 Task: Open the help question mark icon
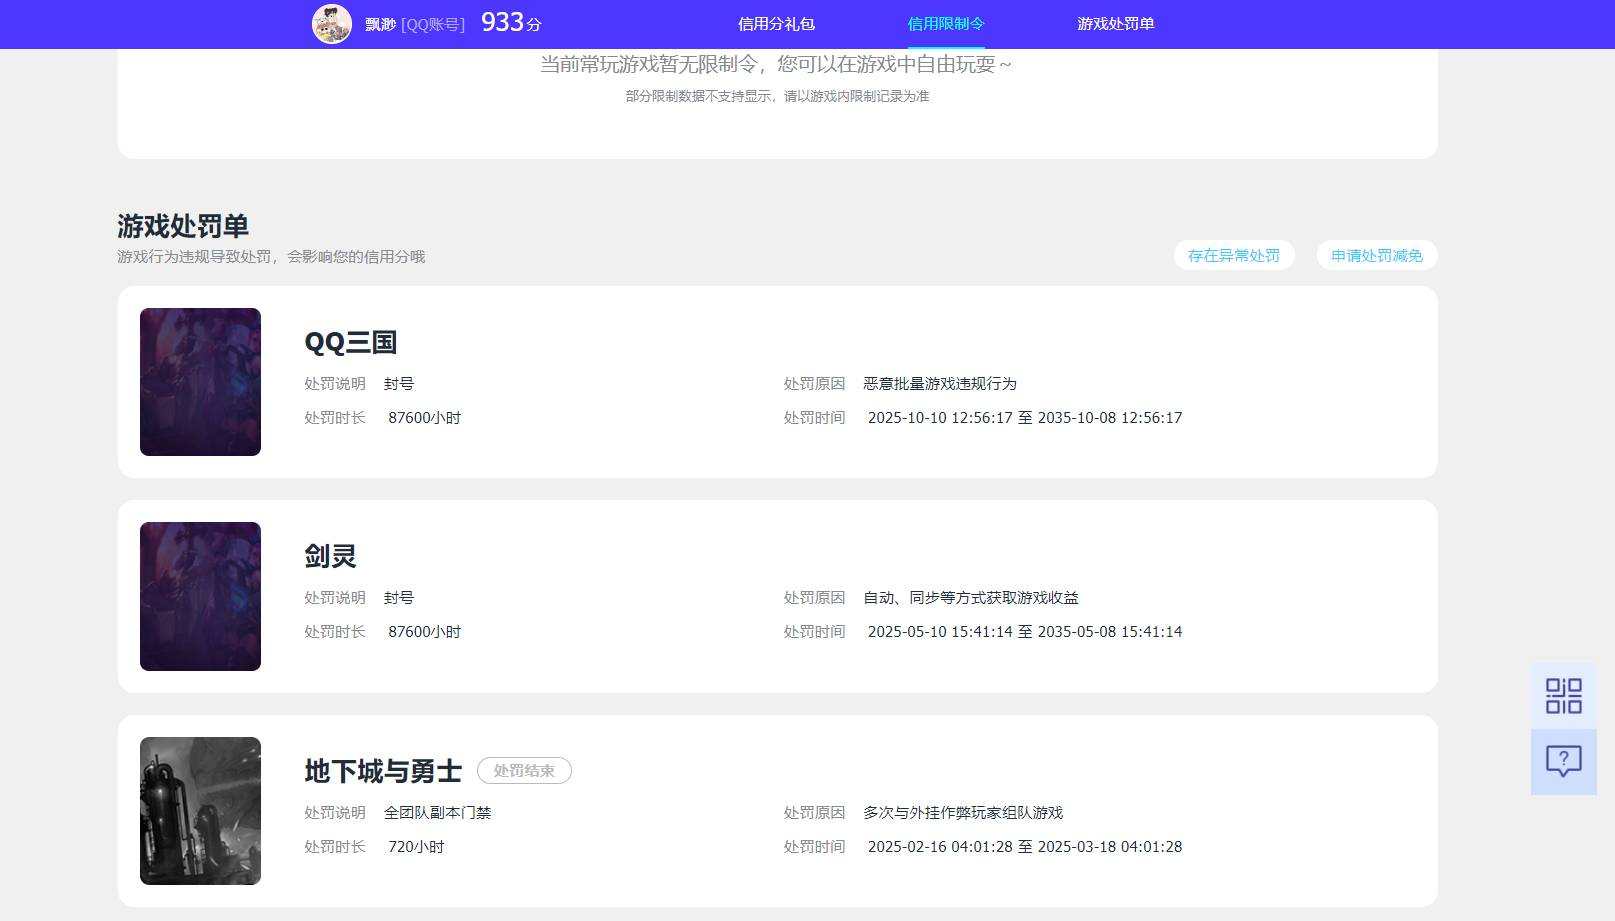click(x=1563, y=762)
